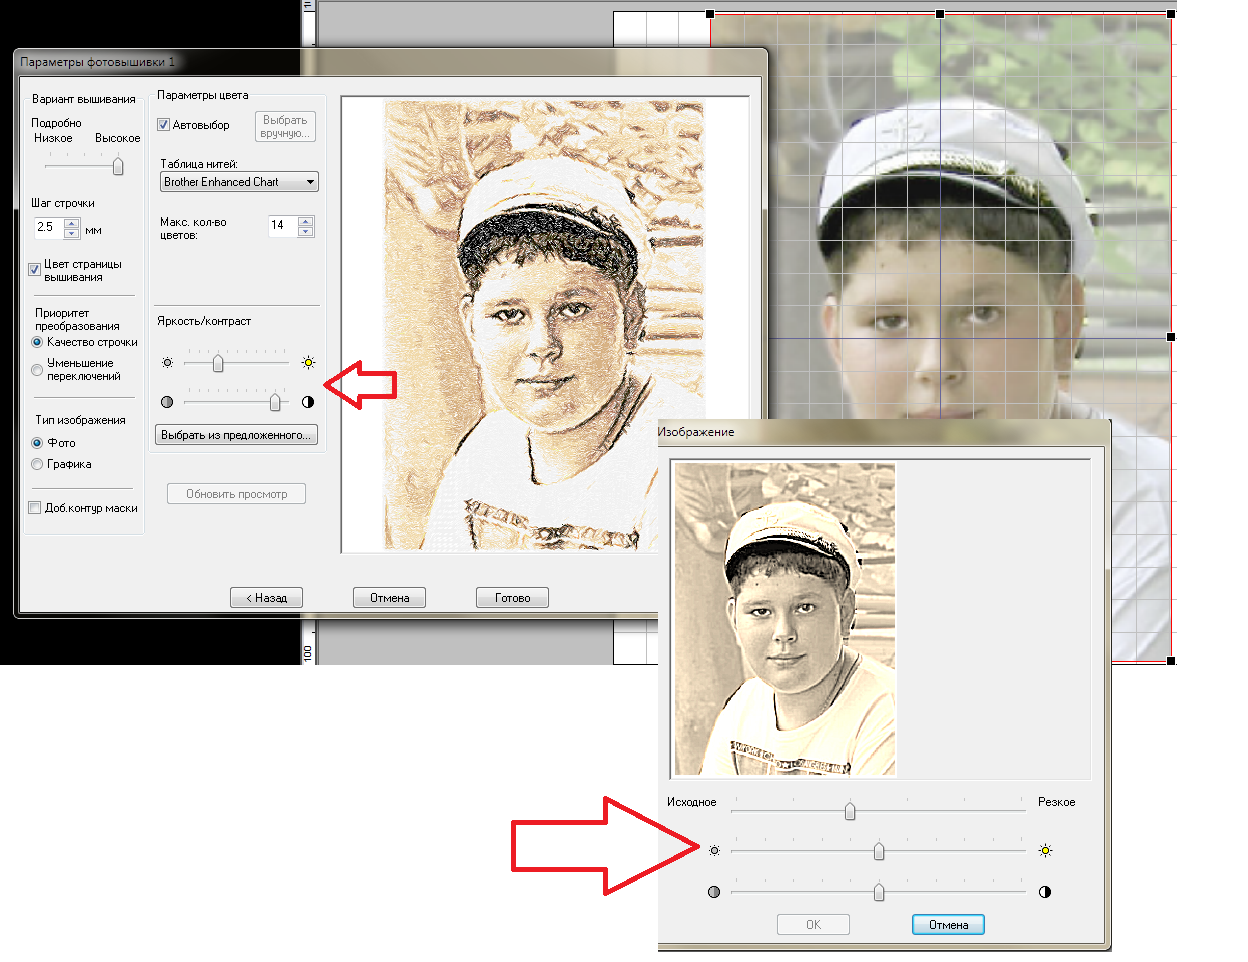Decrease Макс. кол-во цветов with down arrow

click(x=306, y=232)
